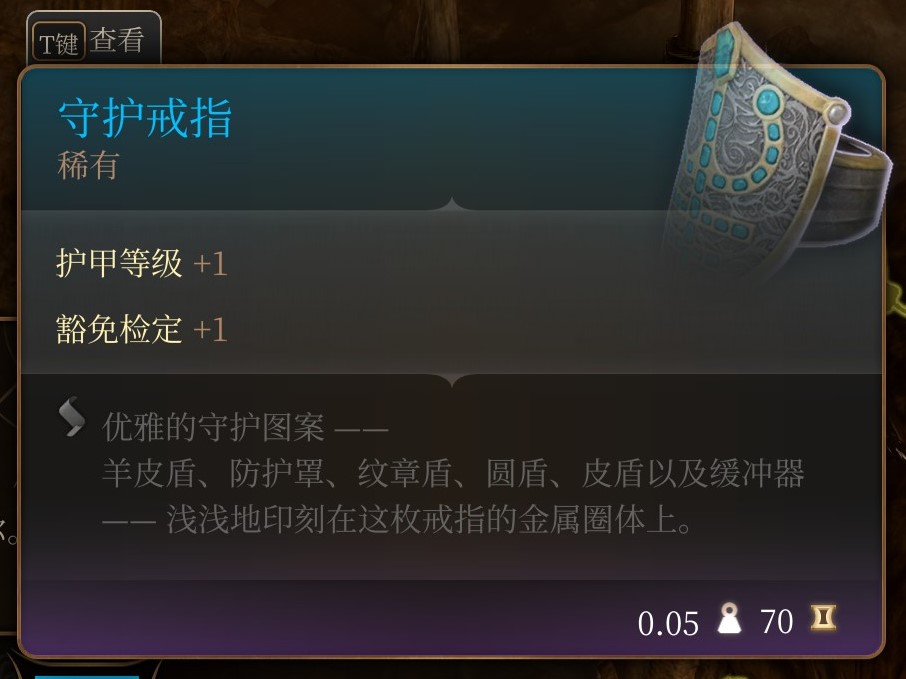Click the upper section divider notch
Screen dimensions: 906x679
click(452, 205)
